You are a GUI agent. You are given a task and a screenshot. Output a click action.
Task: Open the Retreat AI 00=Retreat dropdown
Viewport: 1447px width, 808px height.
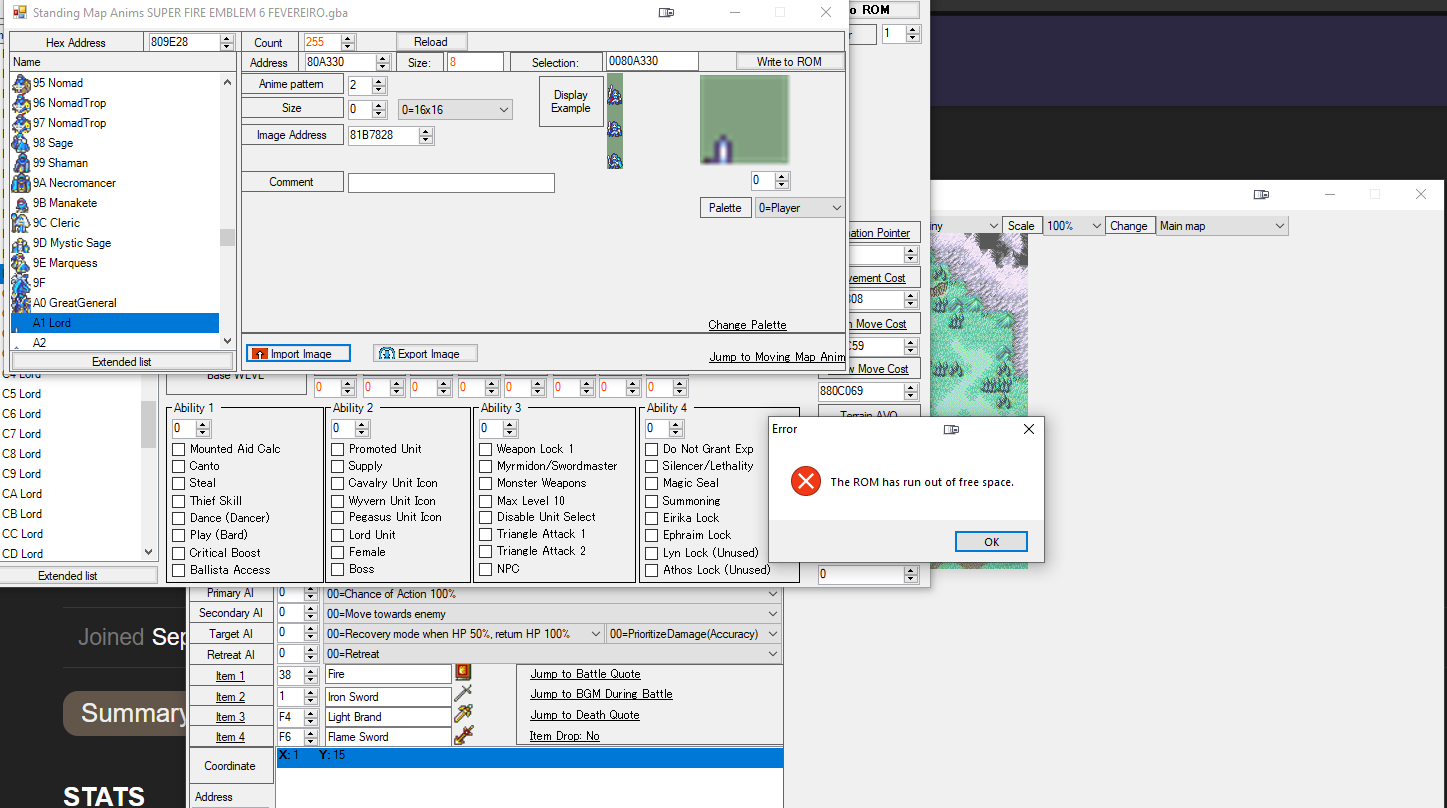click(552, 654)
